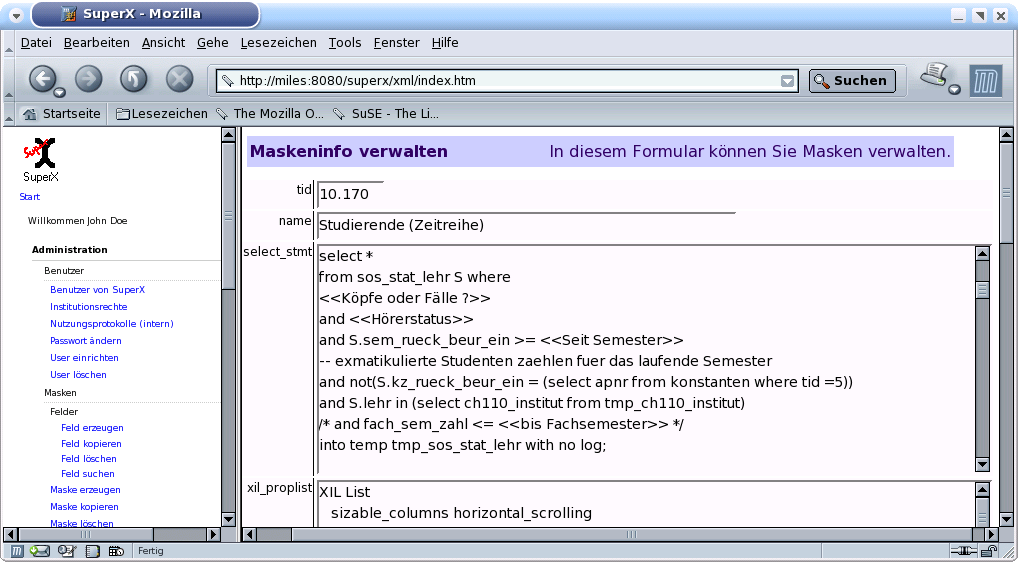Screen dimensions: 1018x562
Task: Click the Forward navigation arrow
Action: 89,80
